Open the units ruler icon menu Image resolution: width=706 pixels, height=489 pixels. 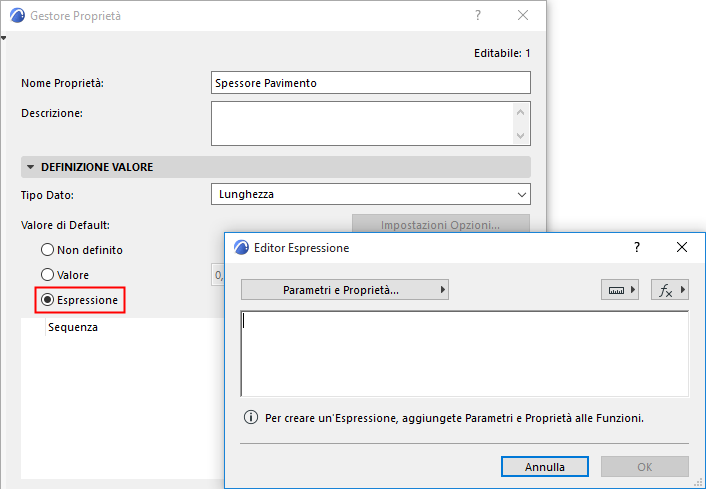tap(620, 290)
